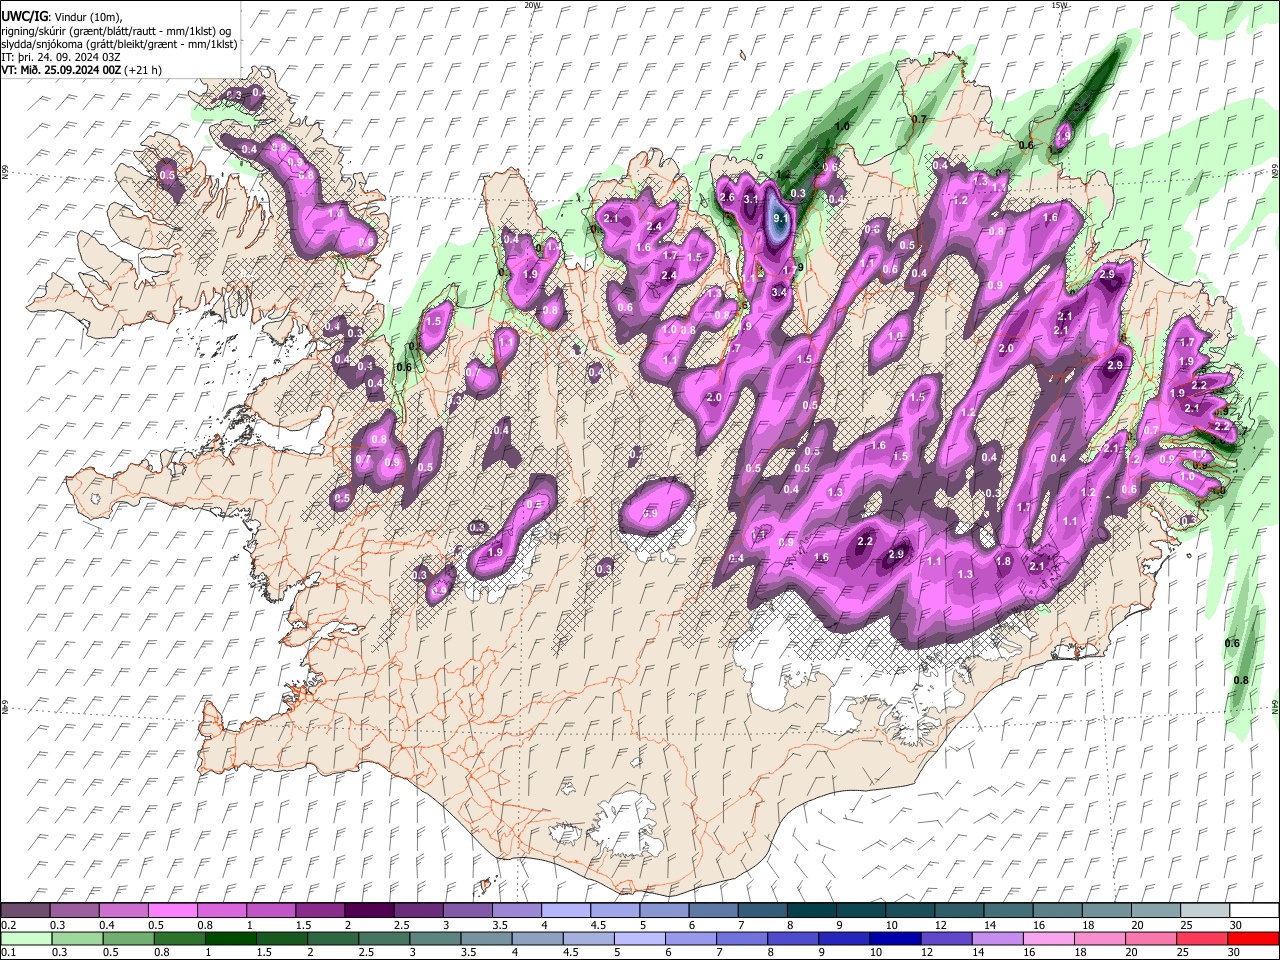This screenshot has width=1280, height=960.
Task: Select the snow-scale swatch between 1 and 1.5
Action: 271,910
